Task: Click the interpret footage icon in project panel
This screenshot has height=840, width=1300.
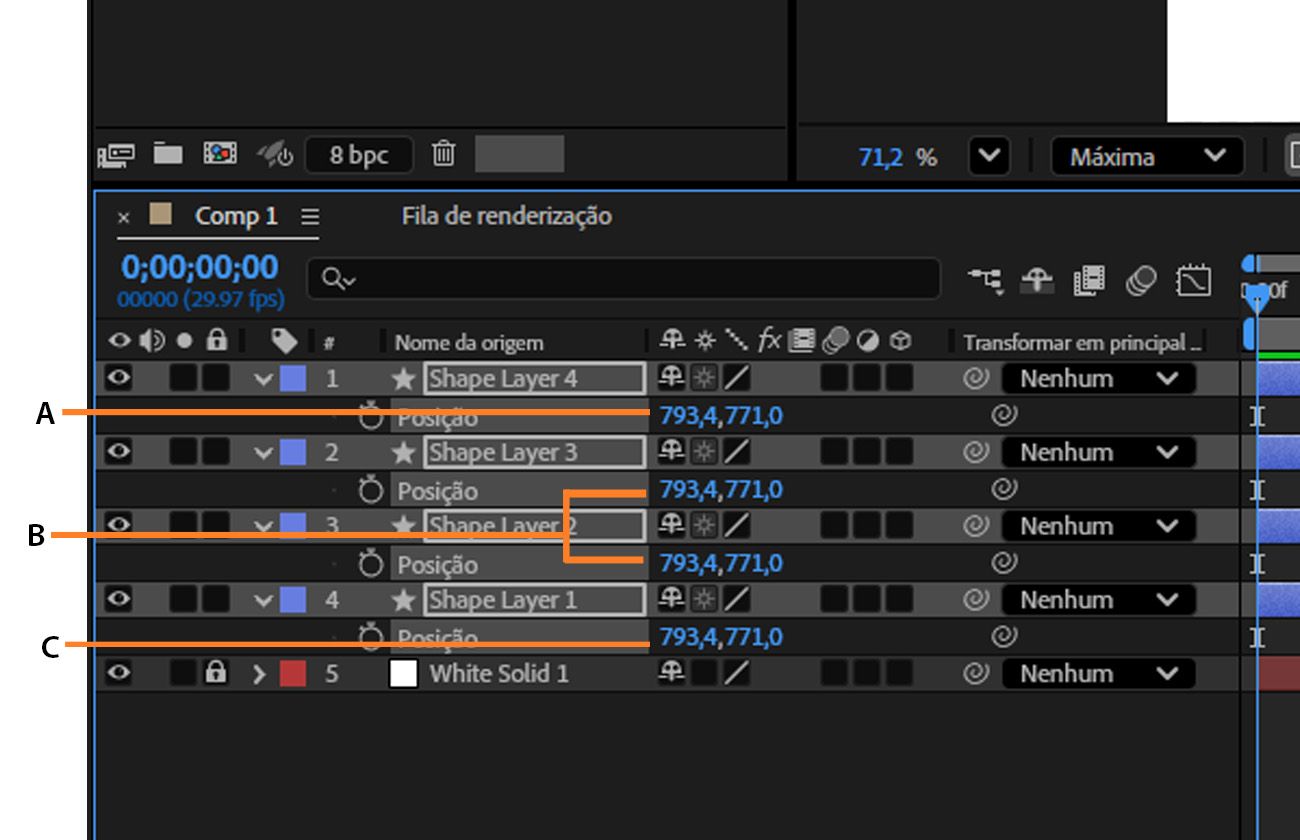Action: click(x=116, y=155)
